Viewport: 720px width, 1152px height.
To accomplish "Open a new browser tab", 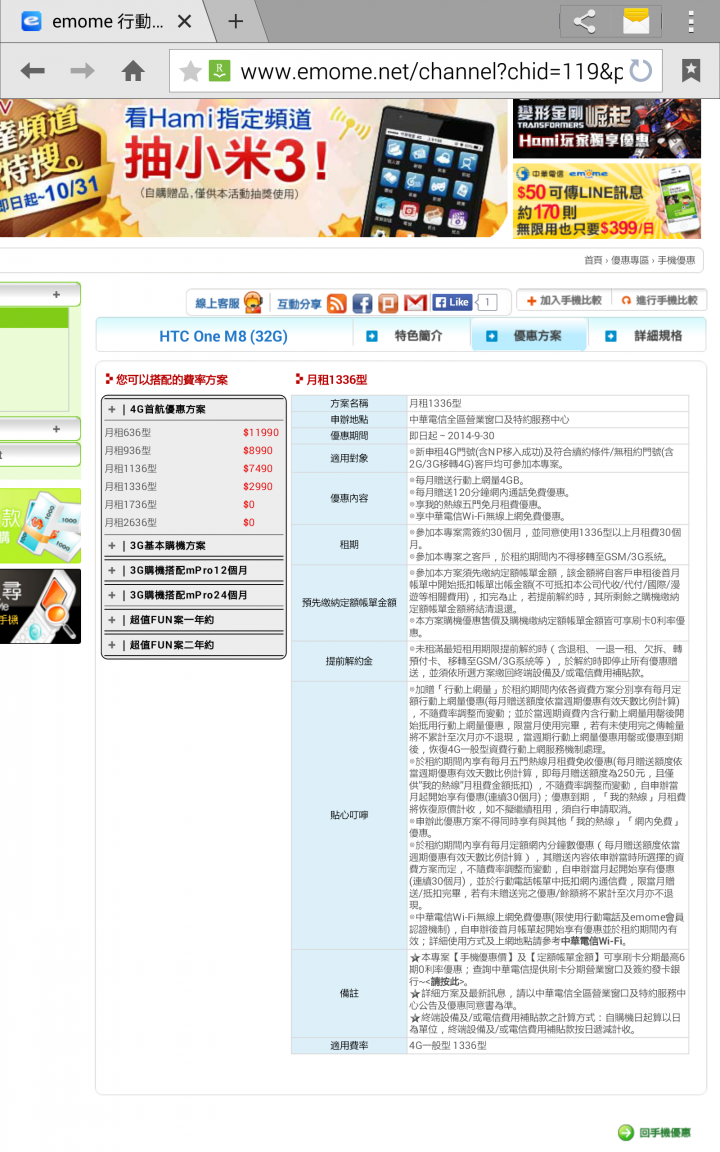I will 235,21.
